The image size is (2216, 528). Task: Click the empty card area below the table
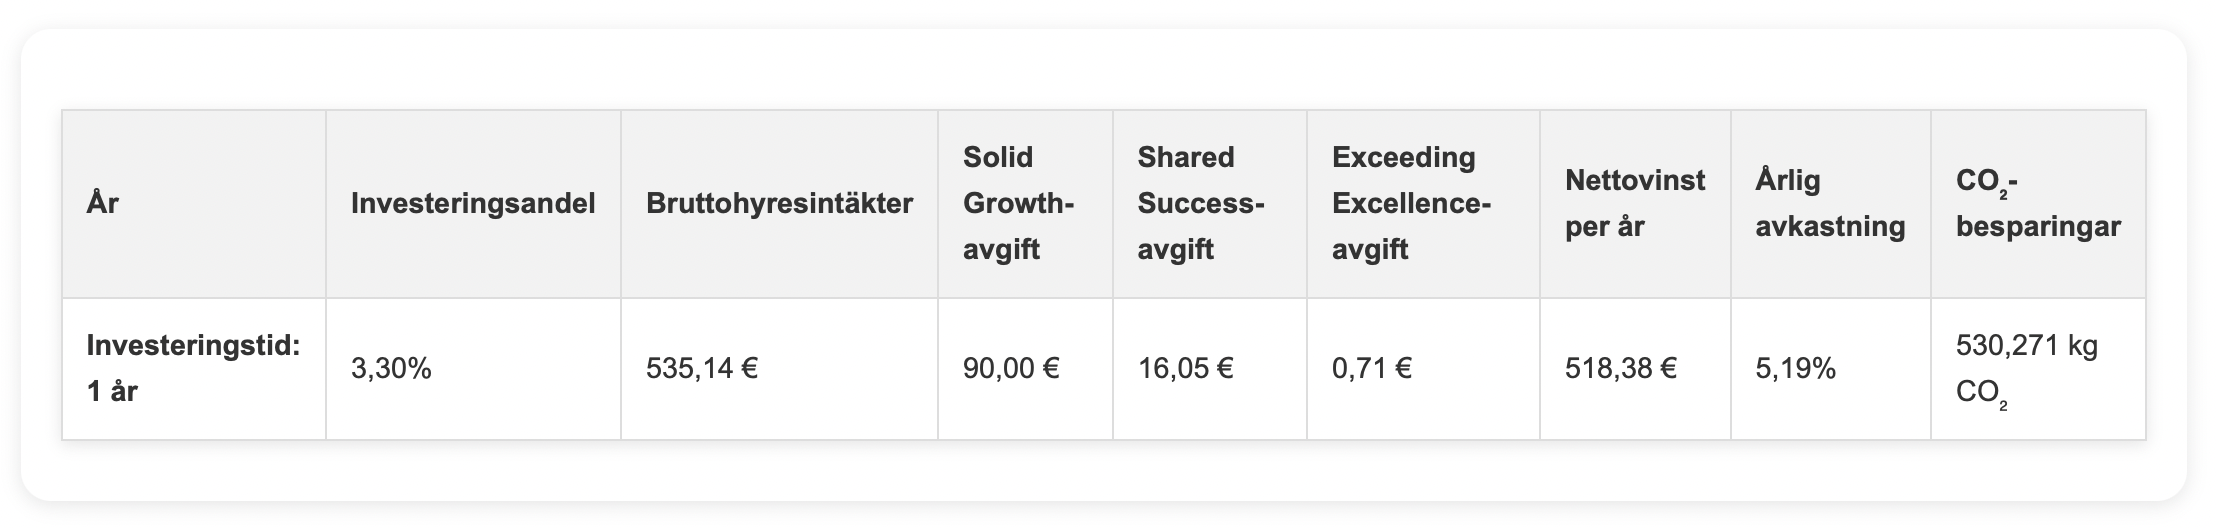tap(1100, 470)
